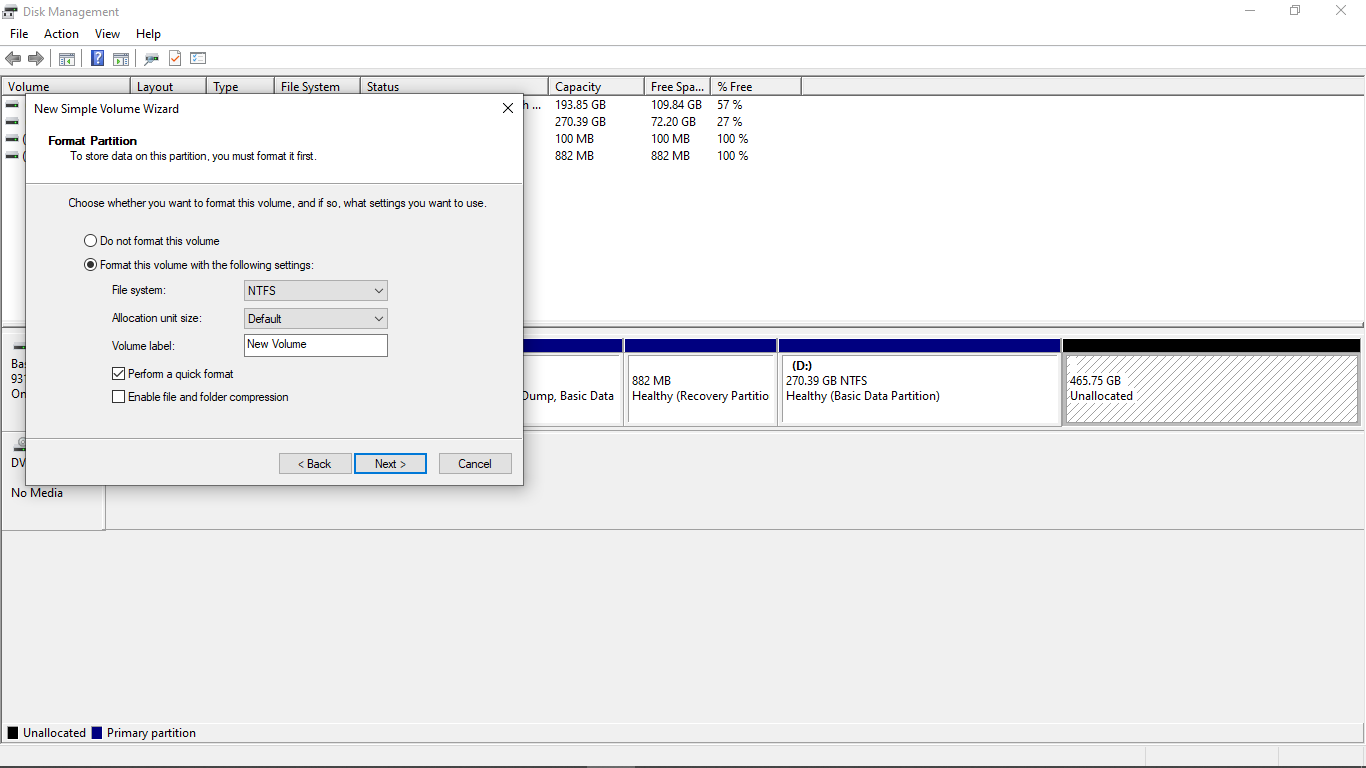Click the Forward arrow toolbar icon
1366x768 pixels.
click(36, 59)
